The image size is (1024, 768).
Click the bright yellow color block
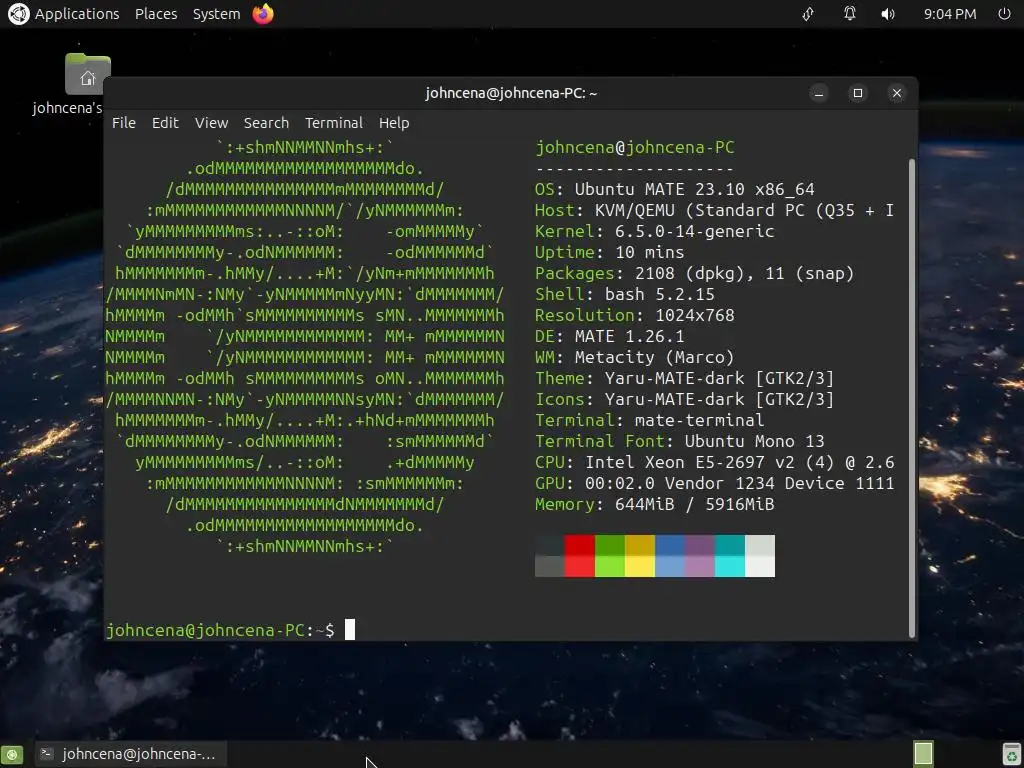click(x=640, y=566)
